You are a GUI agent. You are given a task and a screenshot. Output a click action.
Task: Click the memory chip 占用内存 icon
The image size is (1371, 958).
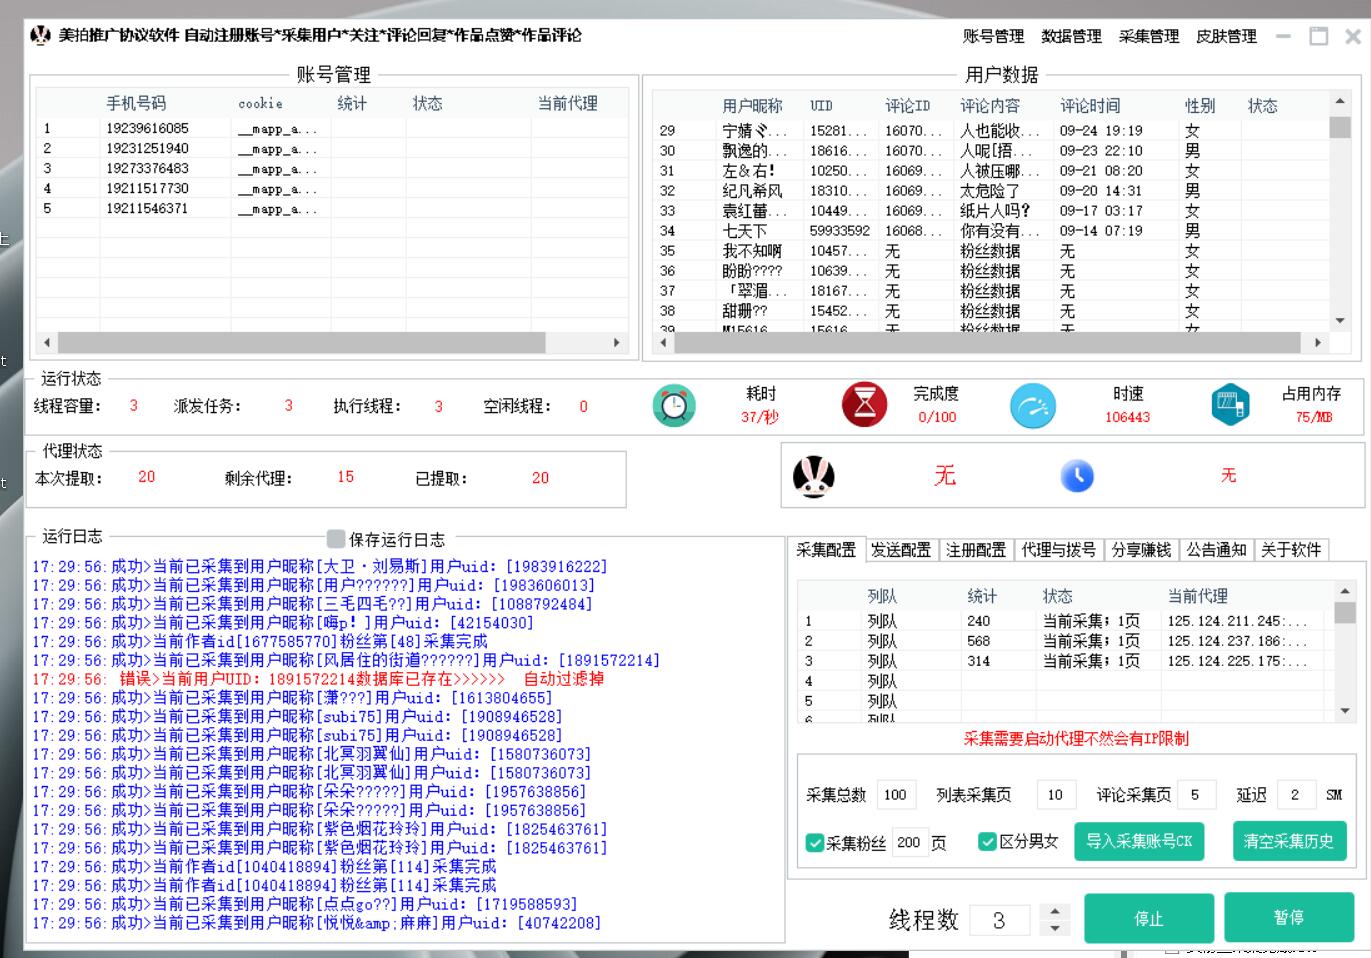coord(1229,405)
